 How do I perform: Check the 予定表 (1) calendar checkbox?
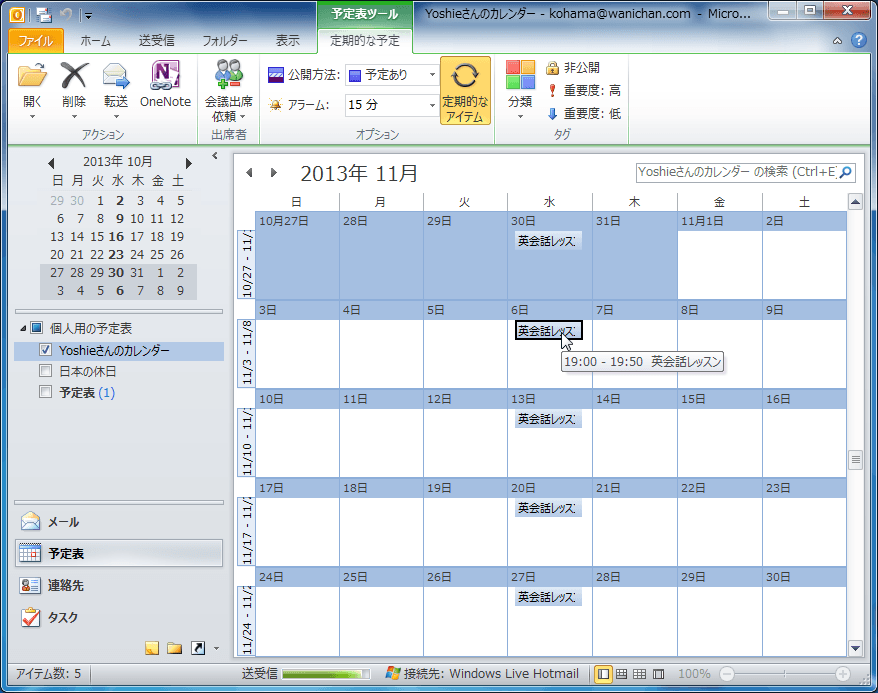[x=46, y=391]
